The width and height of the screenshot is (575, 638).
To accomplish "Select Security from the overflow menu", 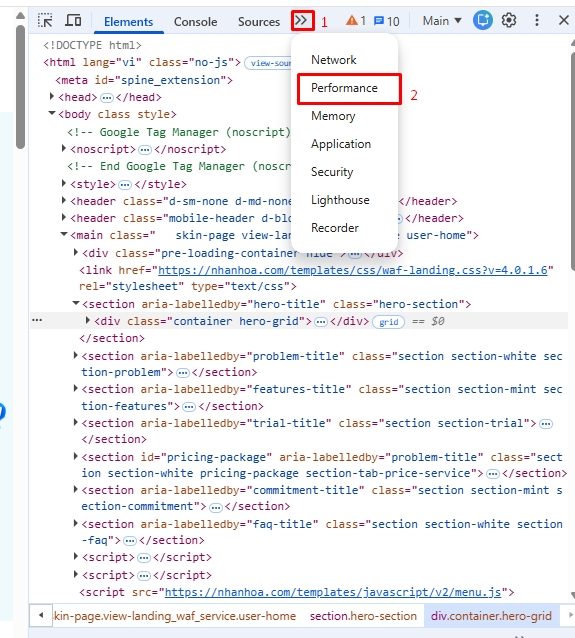I will (332, 172).
